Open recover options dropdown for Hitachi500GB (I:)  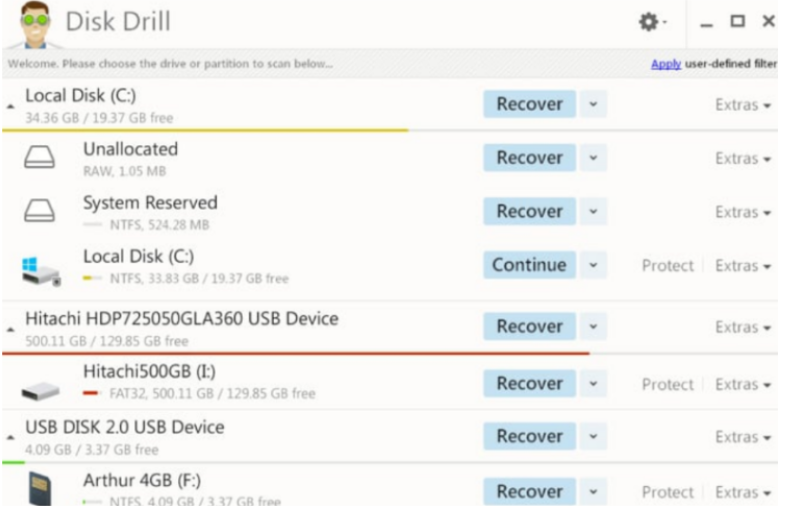tap(593, 384)
